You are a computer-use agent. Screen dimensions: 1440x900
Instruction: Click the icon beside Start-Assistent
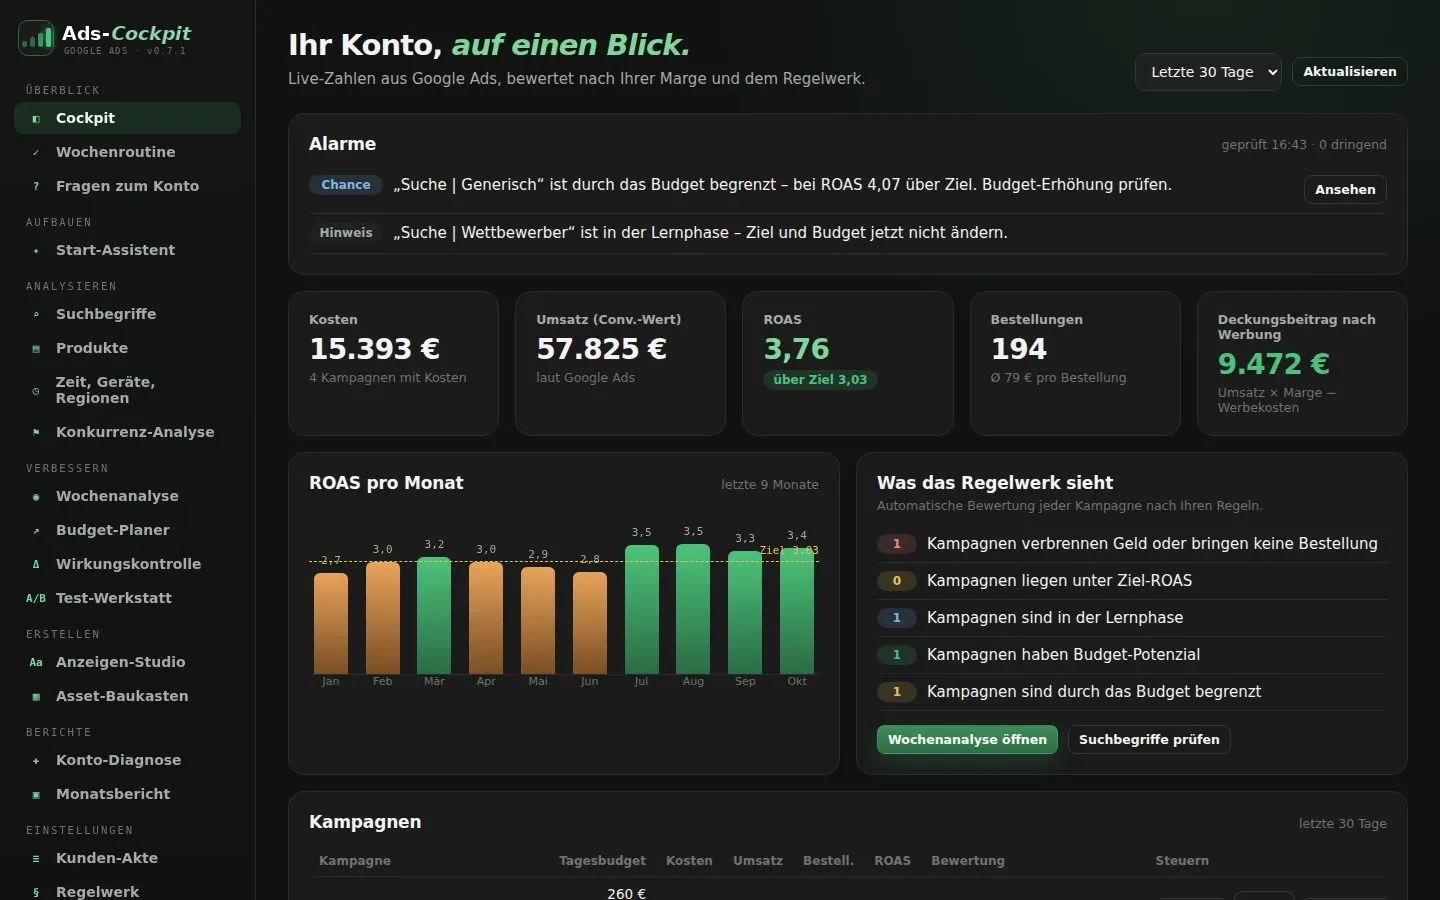pyautogui.click(x=36, y=250)
